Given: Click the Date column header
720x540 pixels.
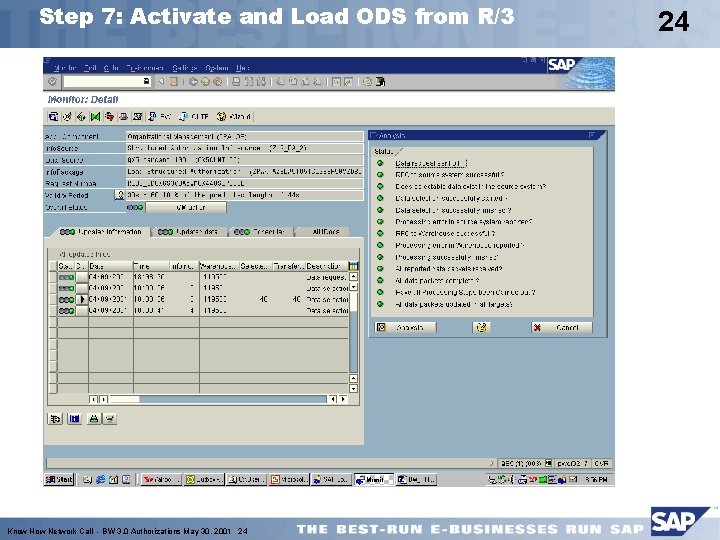Looking at the screenshot, I should 110,266.
